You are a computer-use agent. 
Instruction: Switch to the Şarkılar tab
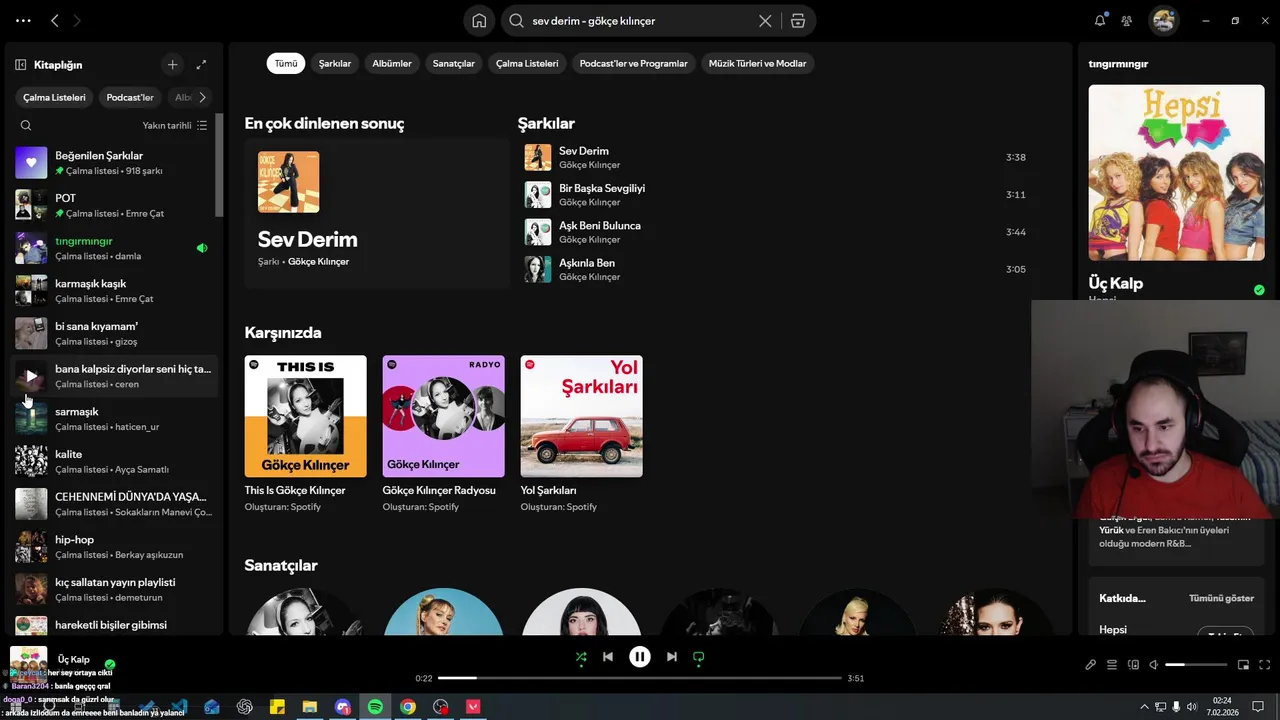[x=335, y=63]
